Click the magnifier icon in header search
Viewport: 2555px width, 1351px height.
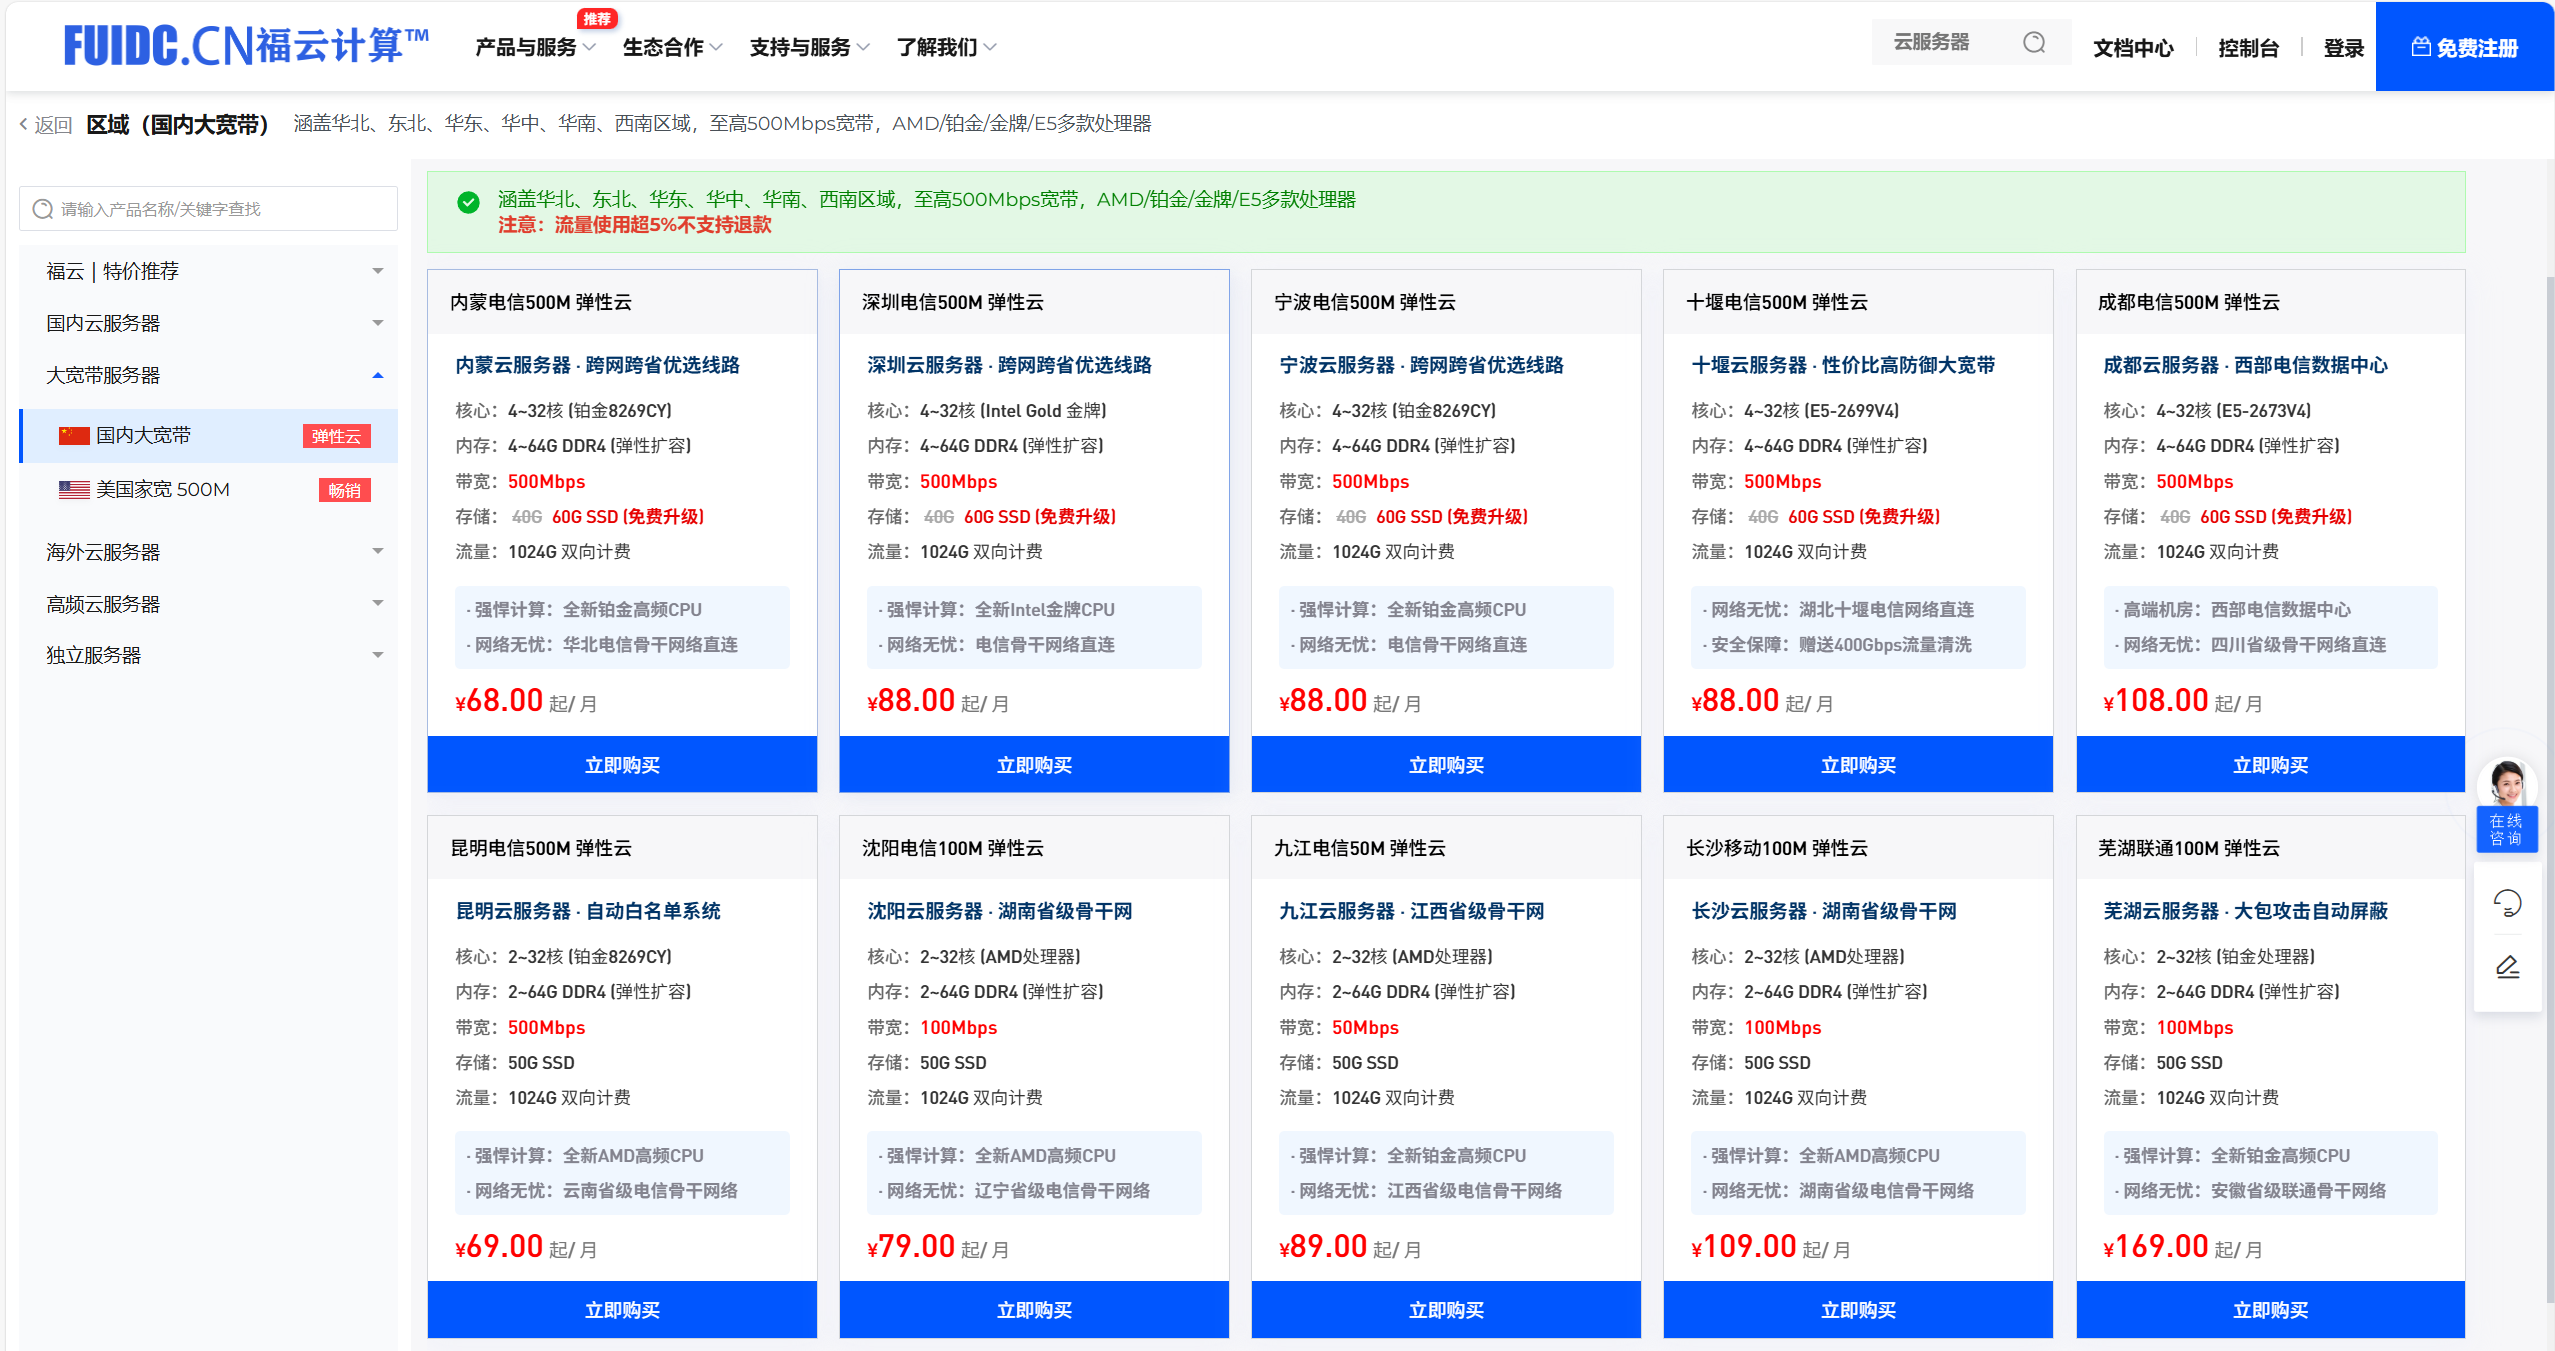[x=2033, y=43]
